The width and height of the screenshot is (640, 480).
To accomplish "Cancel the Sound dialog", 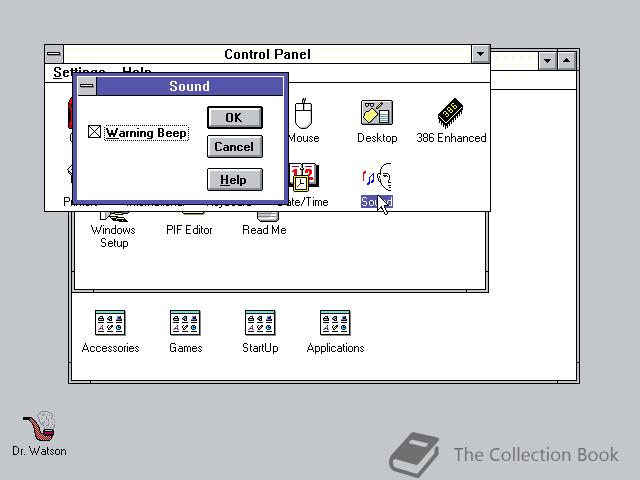I will pyautogui.click(x=235, y=147).
